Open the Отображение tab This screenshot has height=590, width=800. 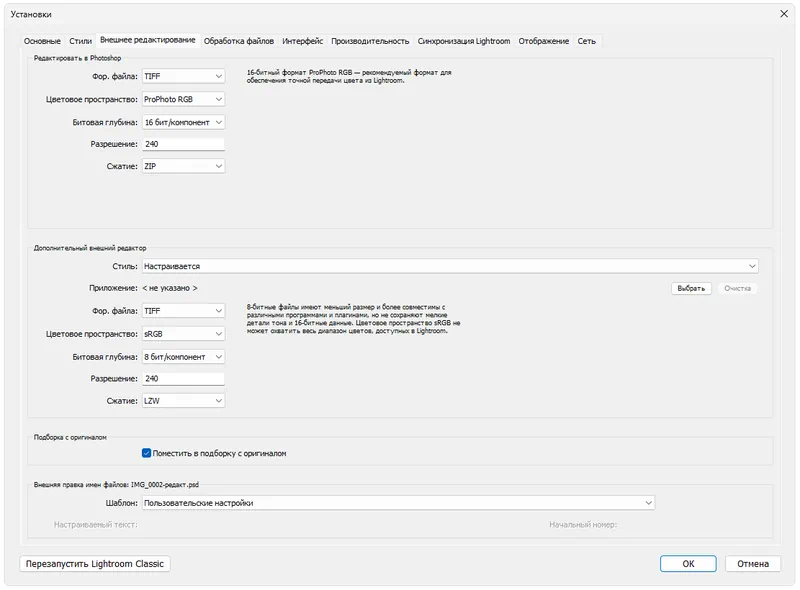click(543, 41)
